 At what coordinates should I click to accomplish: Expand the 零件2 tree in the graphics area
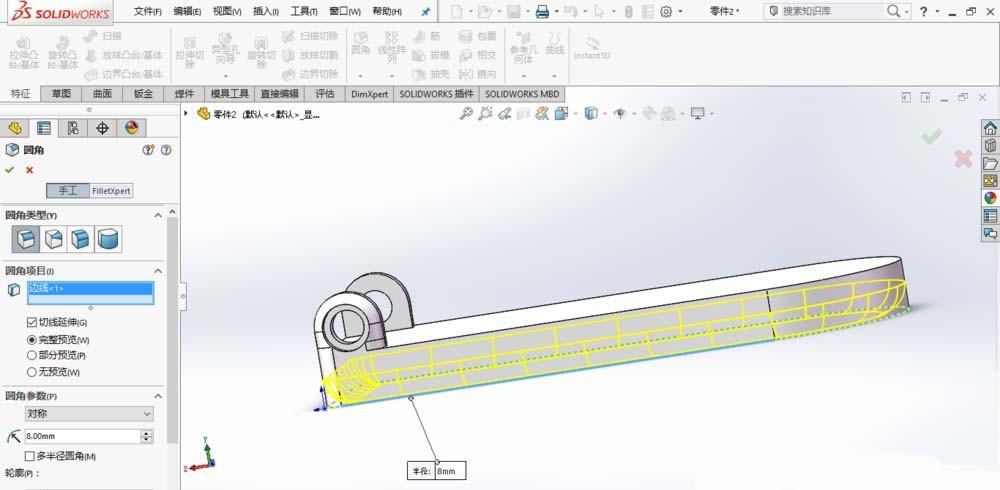point(186,114)
